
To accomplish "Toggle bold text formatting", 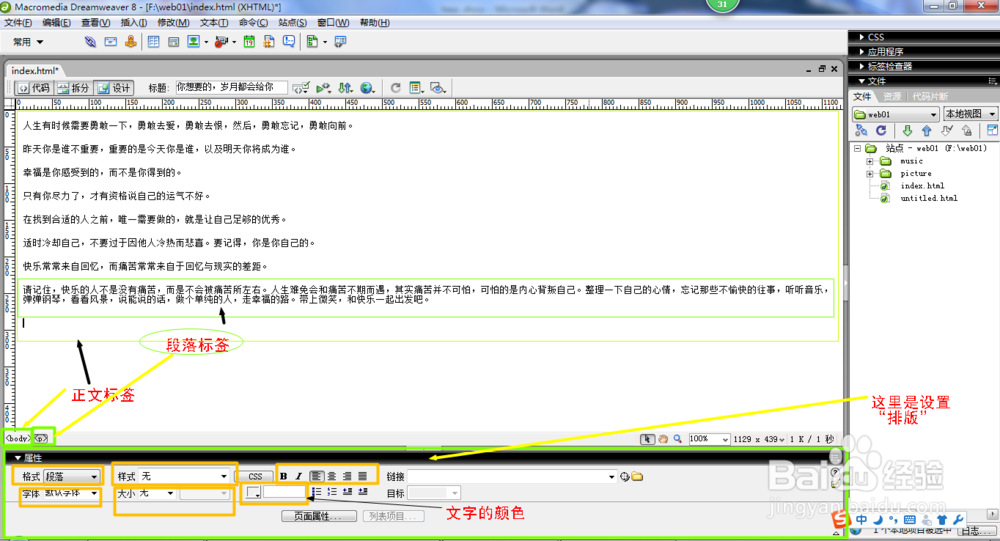I will tap(283, 477).
